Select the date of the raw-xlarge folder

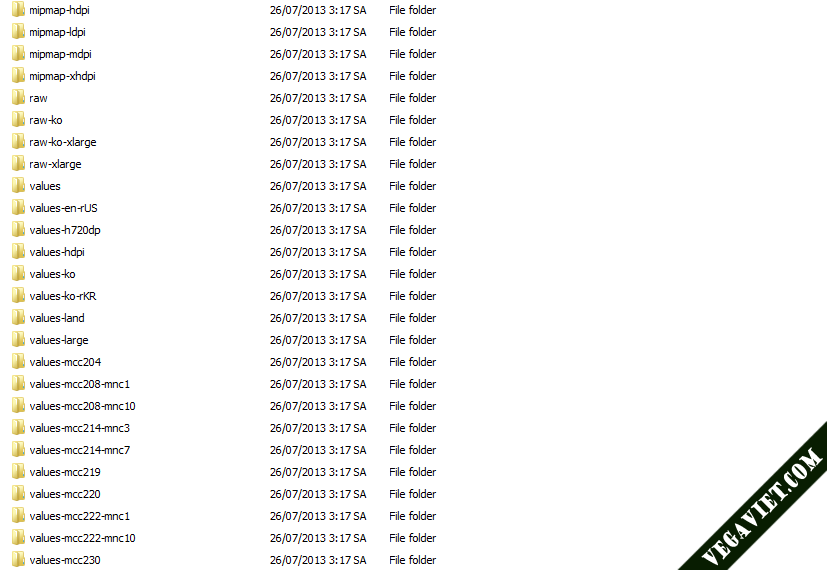coord(318,164)
